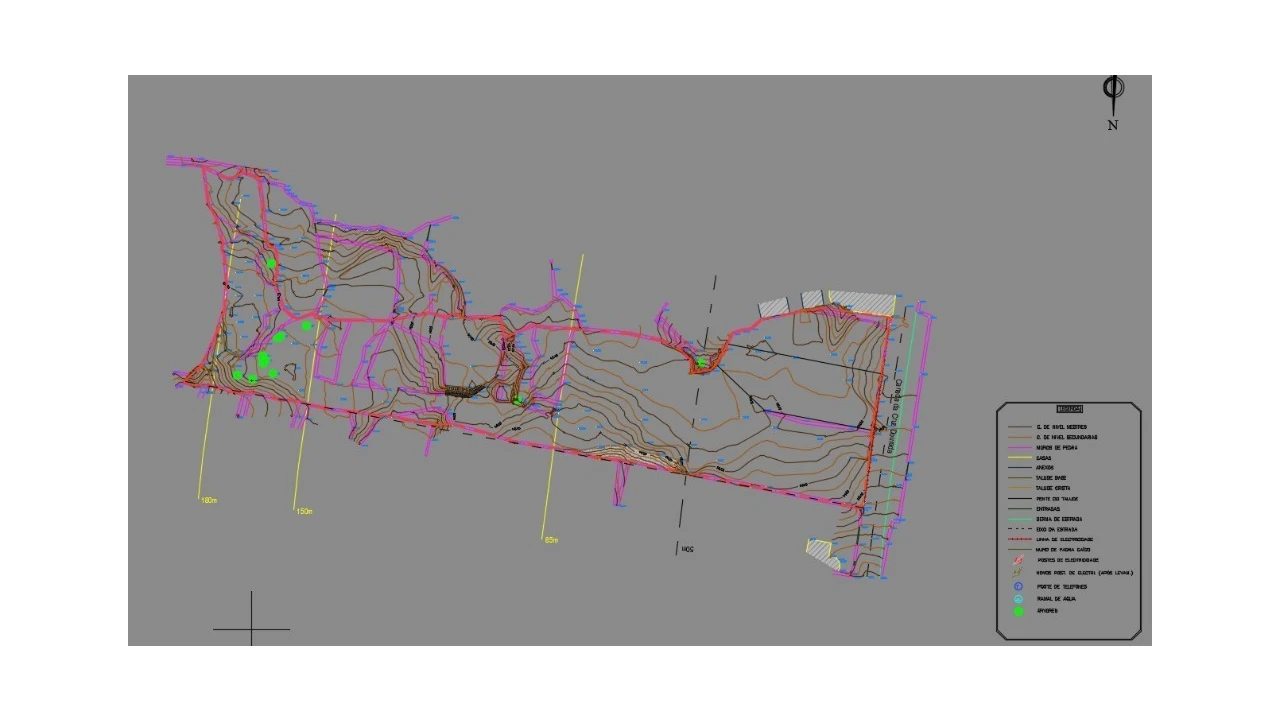Click the 180m section label
Image resolution: width=1280 pixels, height=720 pixels.
(208, 499)
